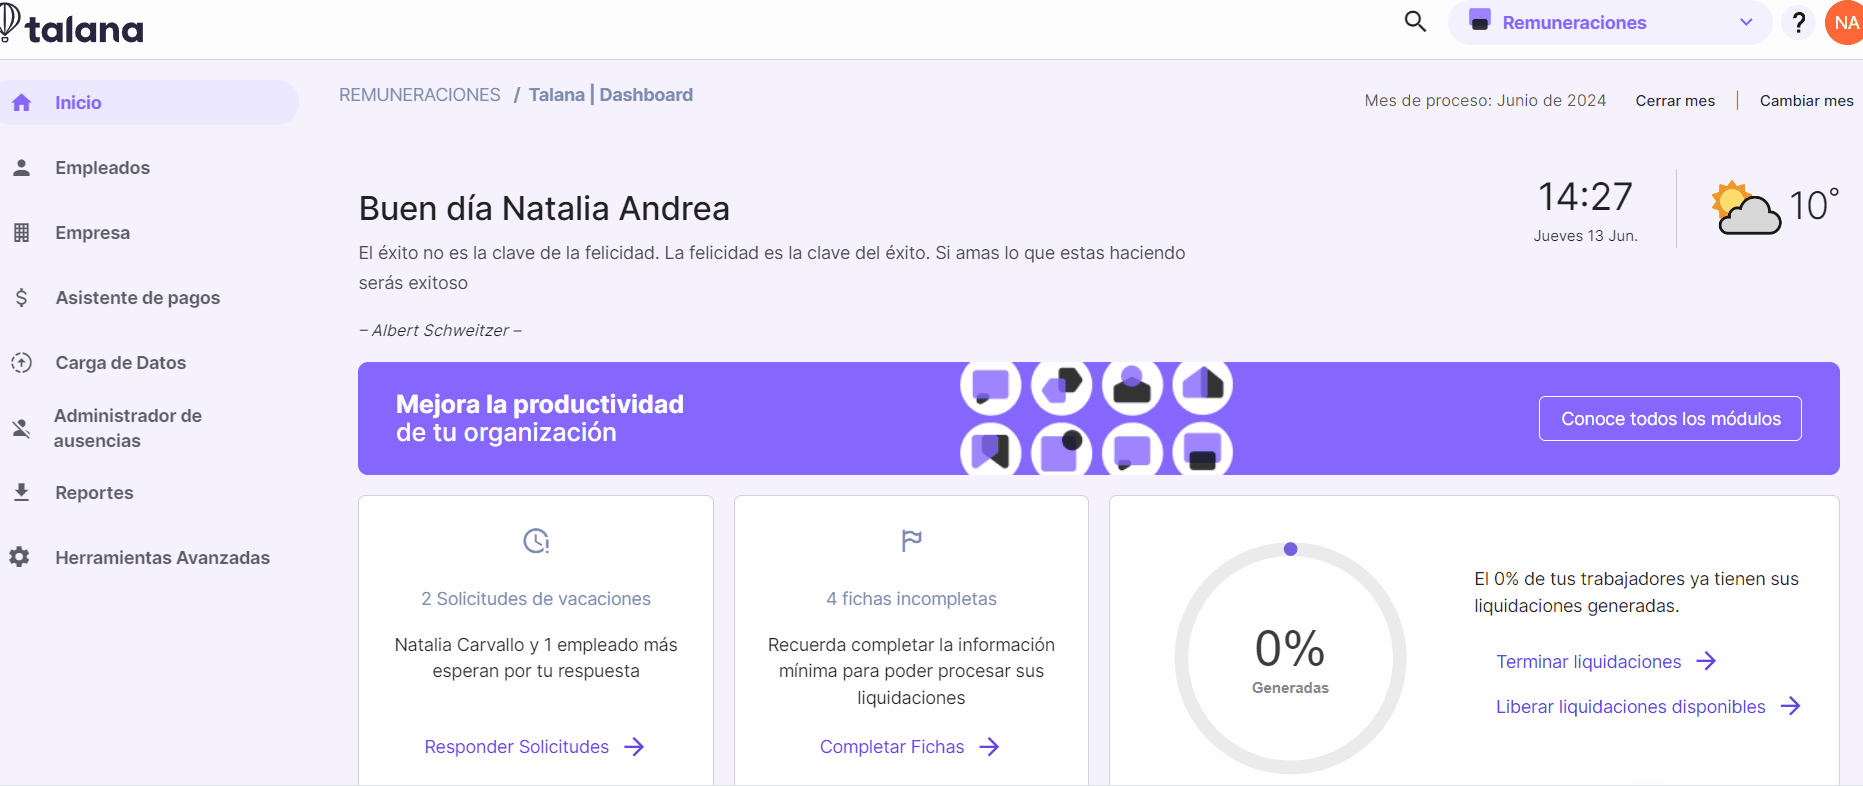Click the arrow next to Responder Solicitudes
This screenshot has height=786, width=1863.
coord(634,747)
